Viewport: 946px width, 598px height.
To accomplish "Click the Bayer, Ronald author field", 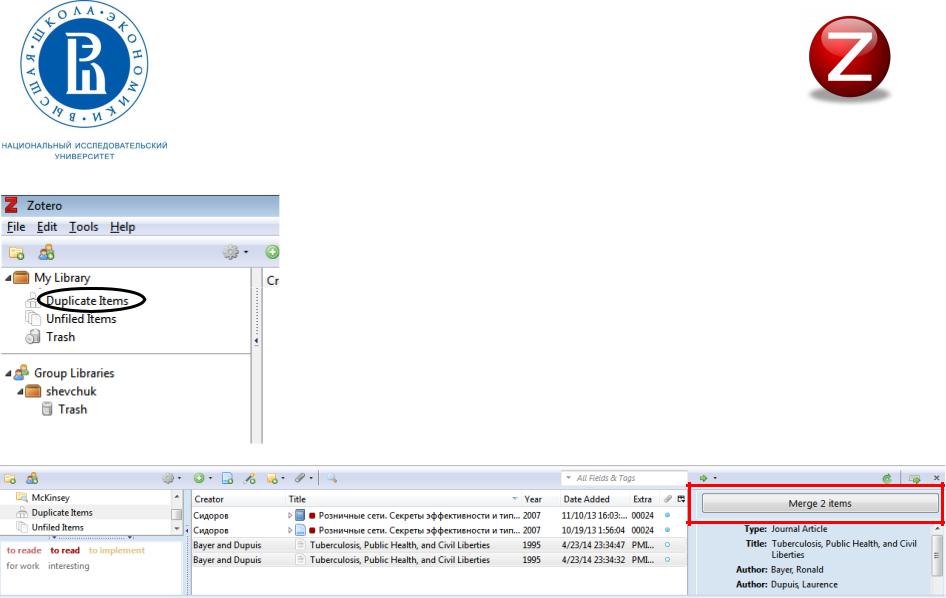I will pyautogui.click(x=796, y=570).
